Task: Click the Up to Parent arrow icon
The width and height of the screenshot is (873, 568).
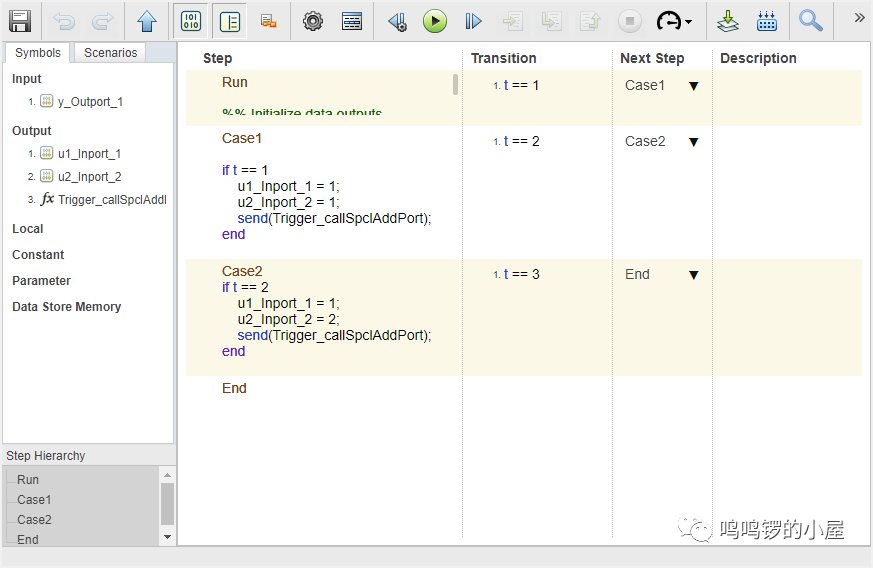Action: coord(147,21)
